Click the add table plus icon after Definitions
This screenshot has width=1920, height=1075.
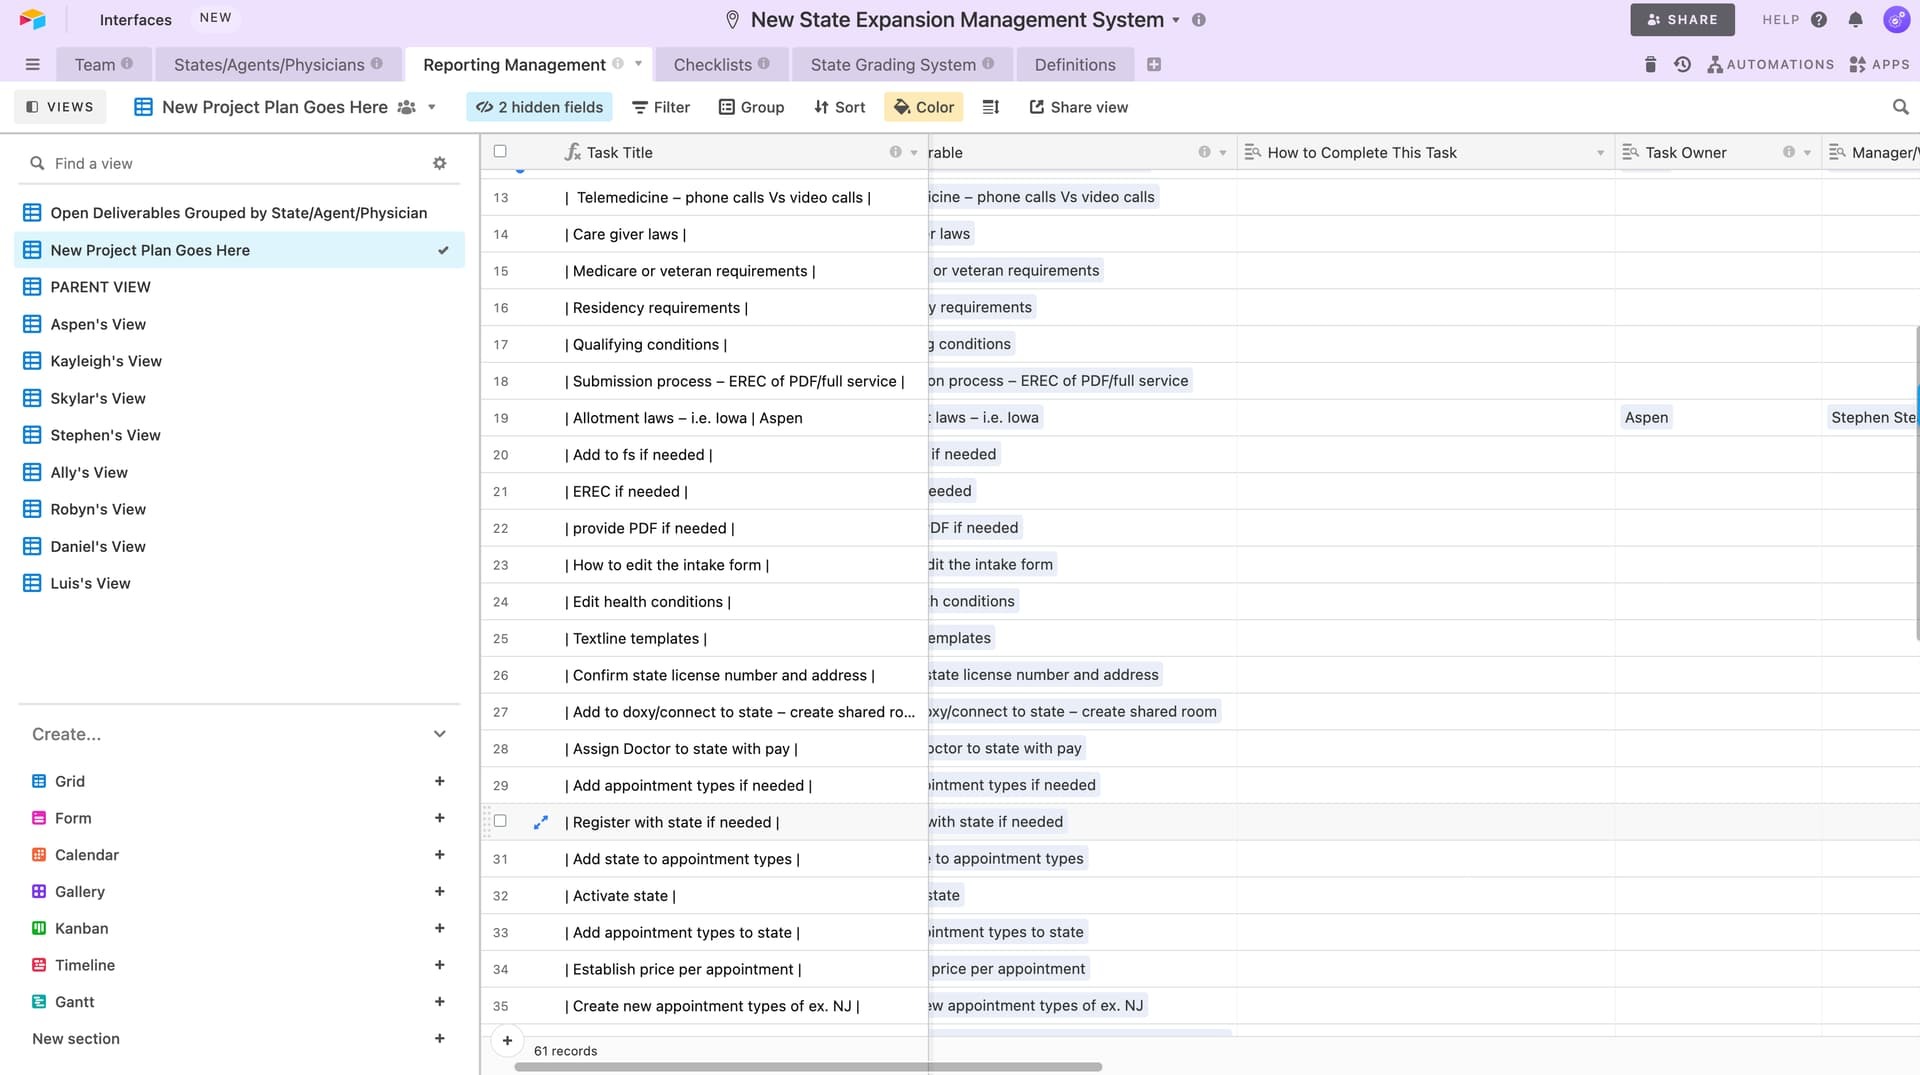1154,65
